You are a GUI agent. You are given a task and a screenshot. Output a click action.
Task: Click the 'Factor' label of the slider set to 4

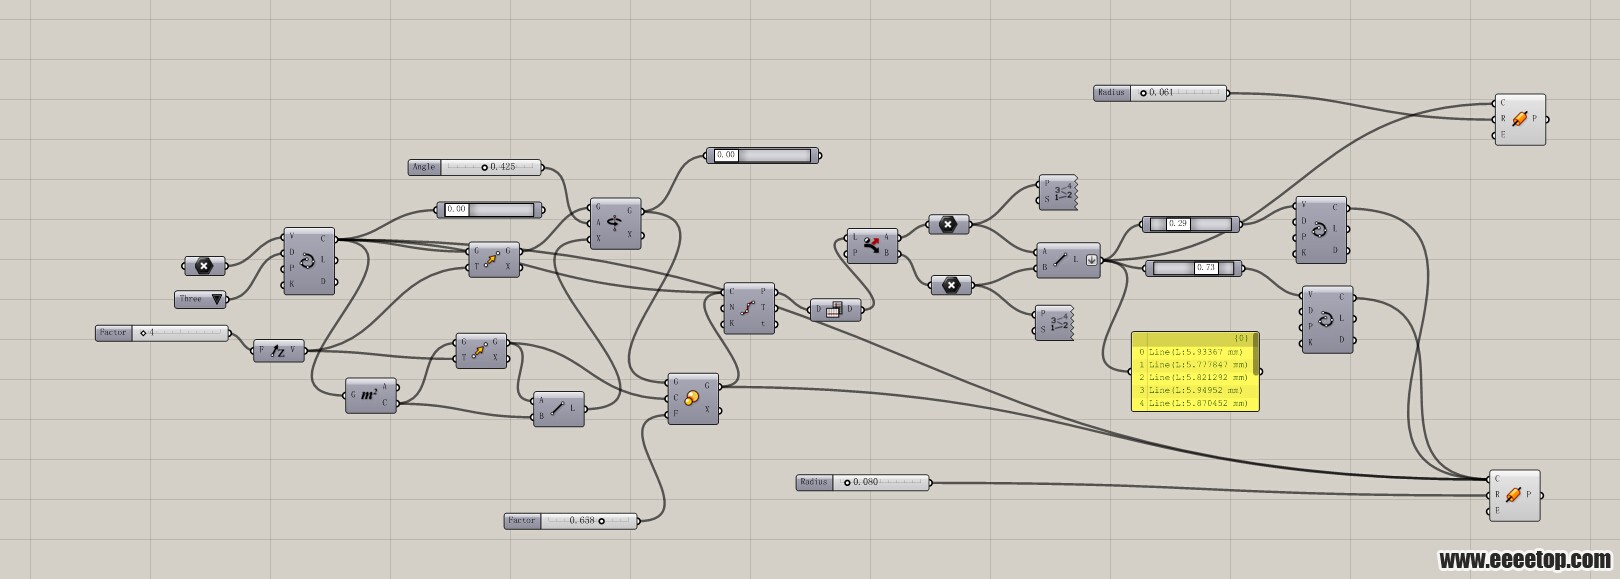point(113,332)
